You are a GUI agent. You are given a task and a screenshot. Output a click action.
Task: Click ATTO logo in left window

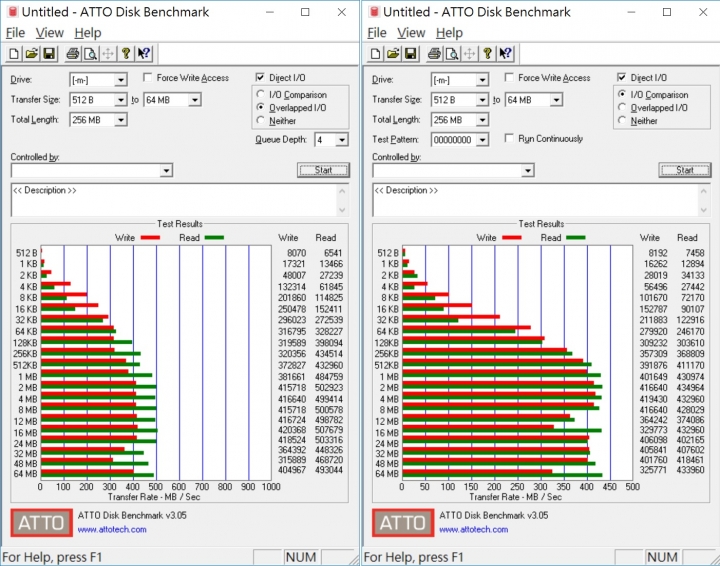(41, 522)
